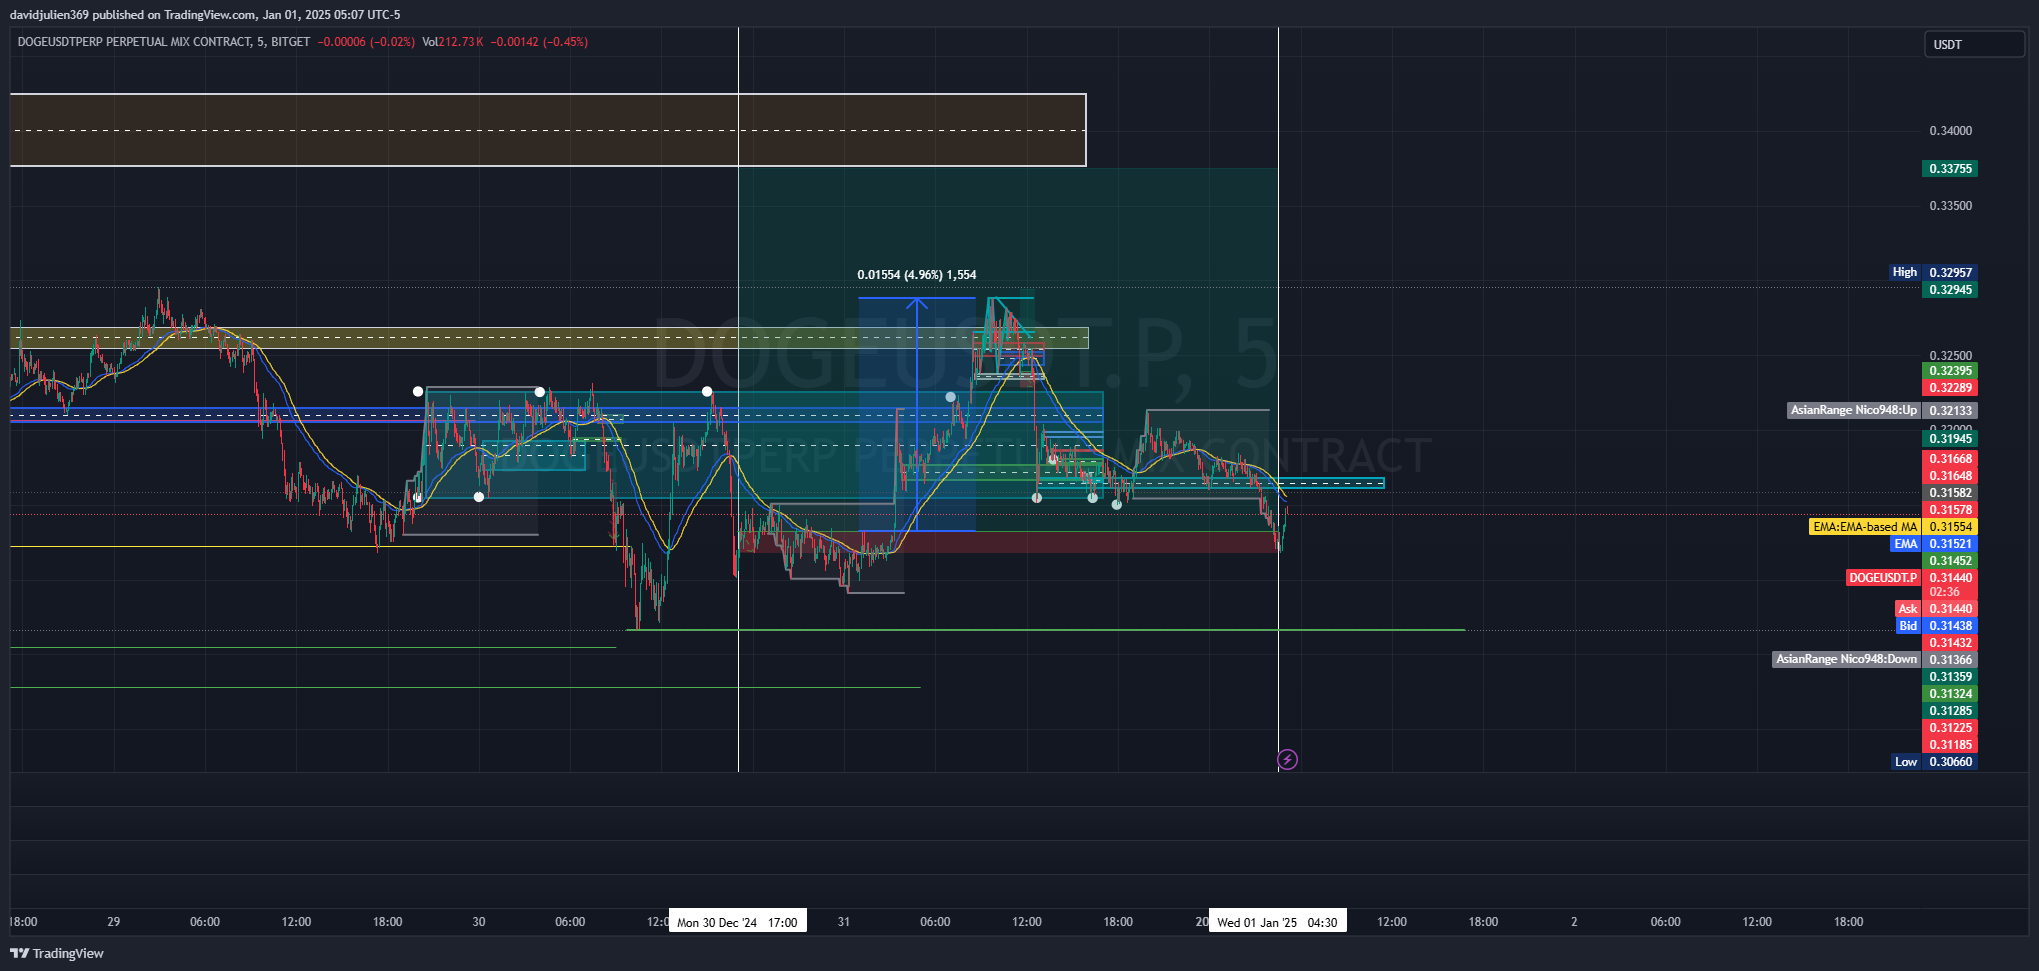
Task: Click the 0.31225 red price tag
Action: [1950, 728]
